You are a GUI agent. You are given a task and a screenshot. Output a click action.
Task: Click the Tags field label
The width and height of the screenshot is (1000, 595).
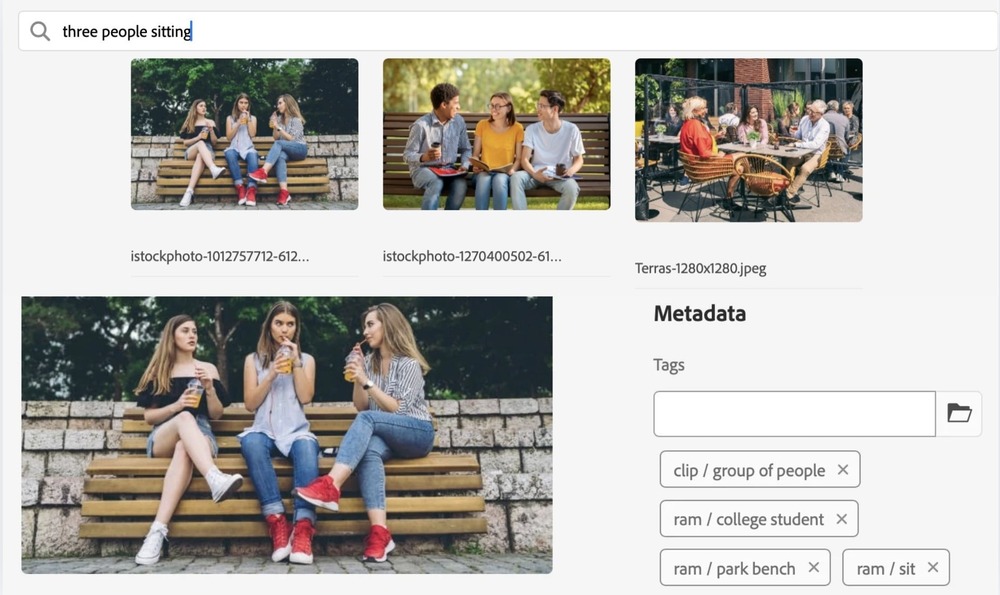[x=669, y=365]
